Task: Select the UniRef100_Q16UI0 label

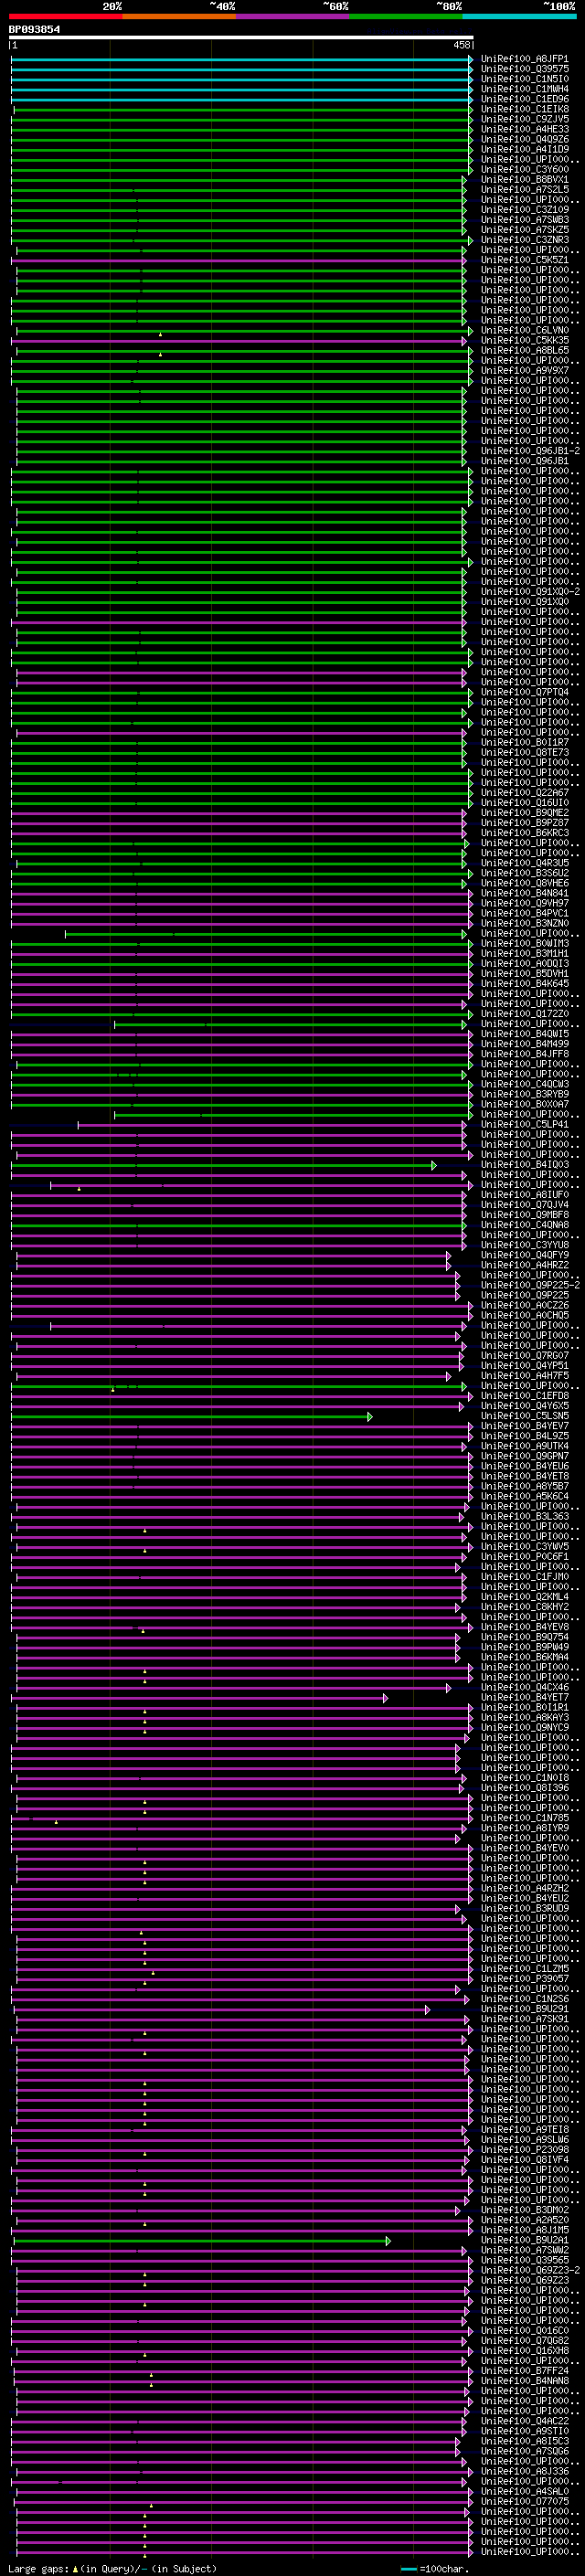Action: point(525,802)
